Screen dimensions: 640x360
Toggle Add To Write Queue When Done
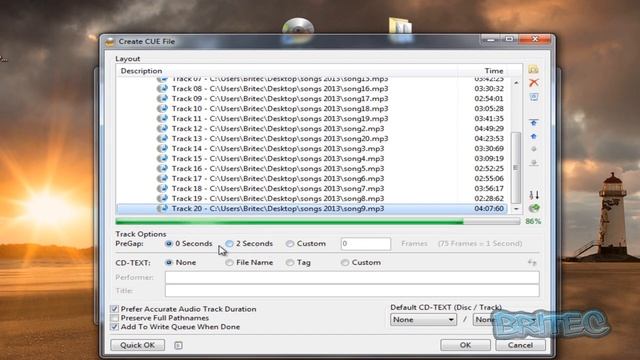[115, 327]
